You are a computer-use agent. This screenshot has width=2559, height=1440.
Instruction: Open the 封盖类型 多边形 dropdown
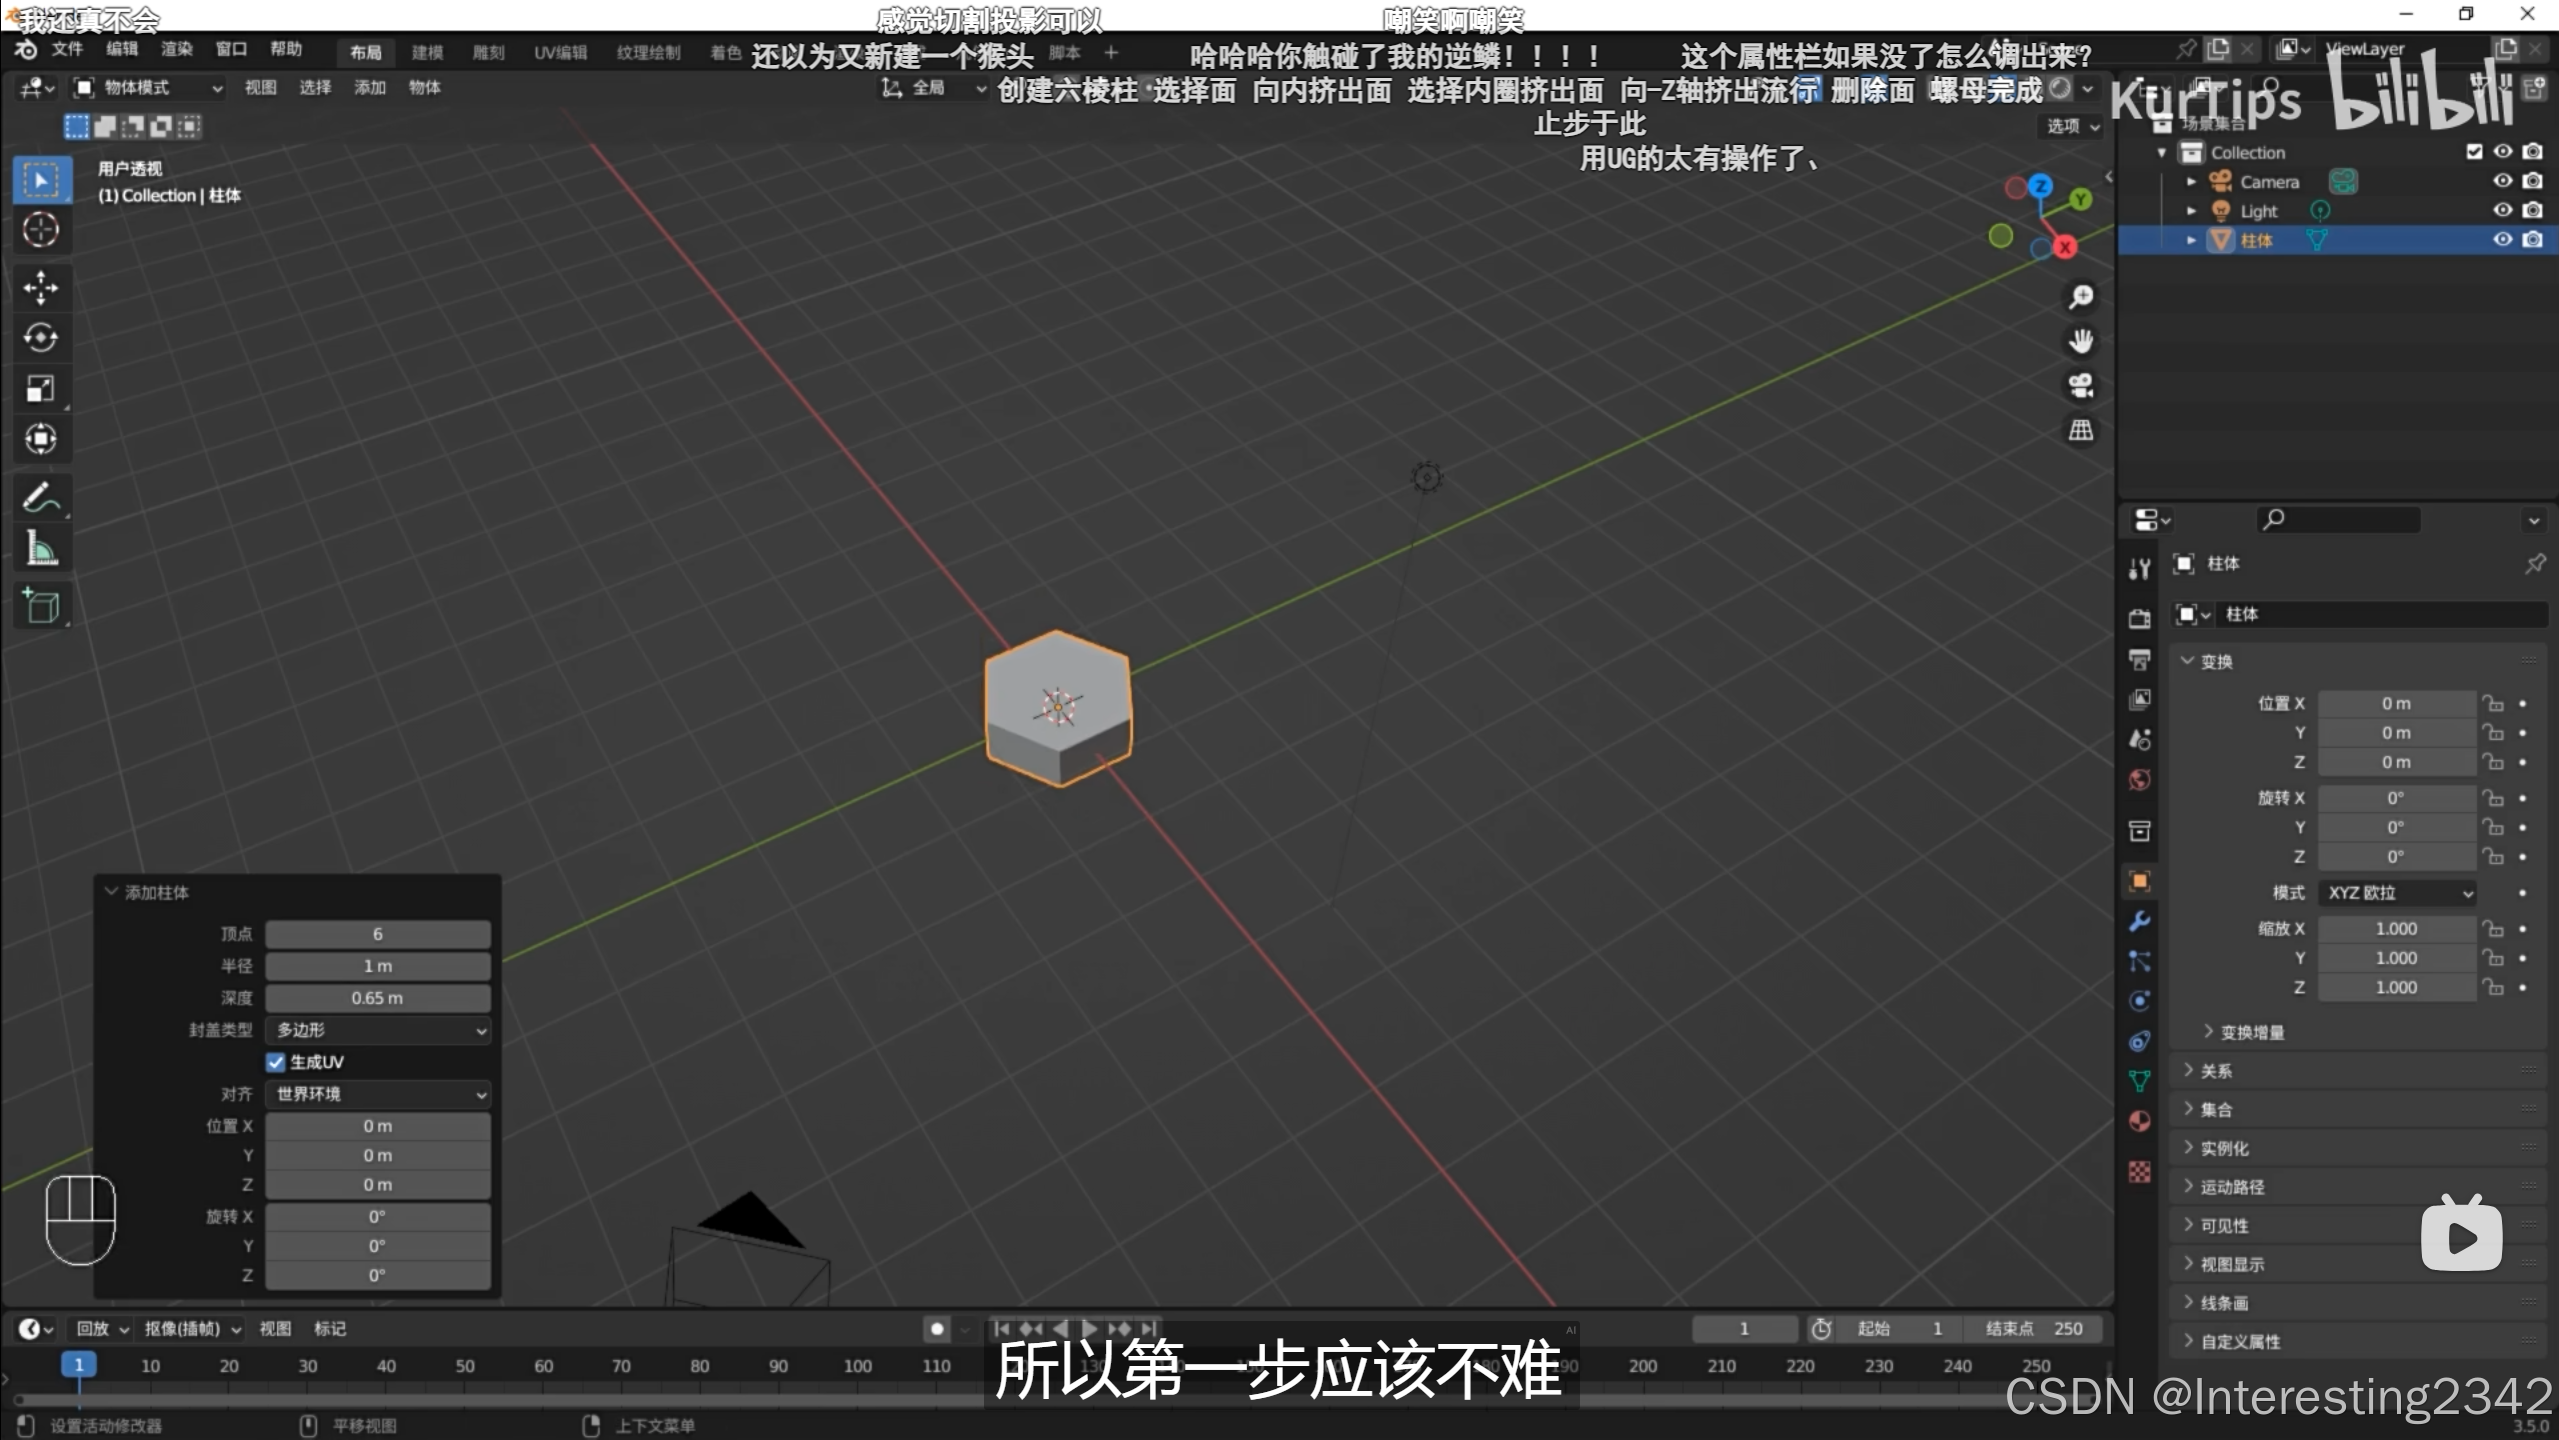tap(378, 1030)
